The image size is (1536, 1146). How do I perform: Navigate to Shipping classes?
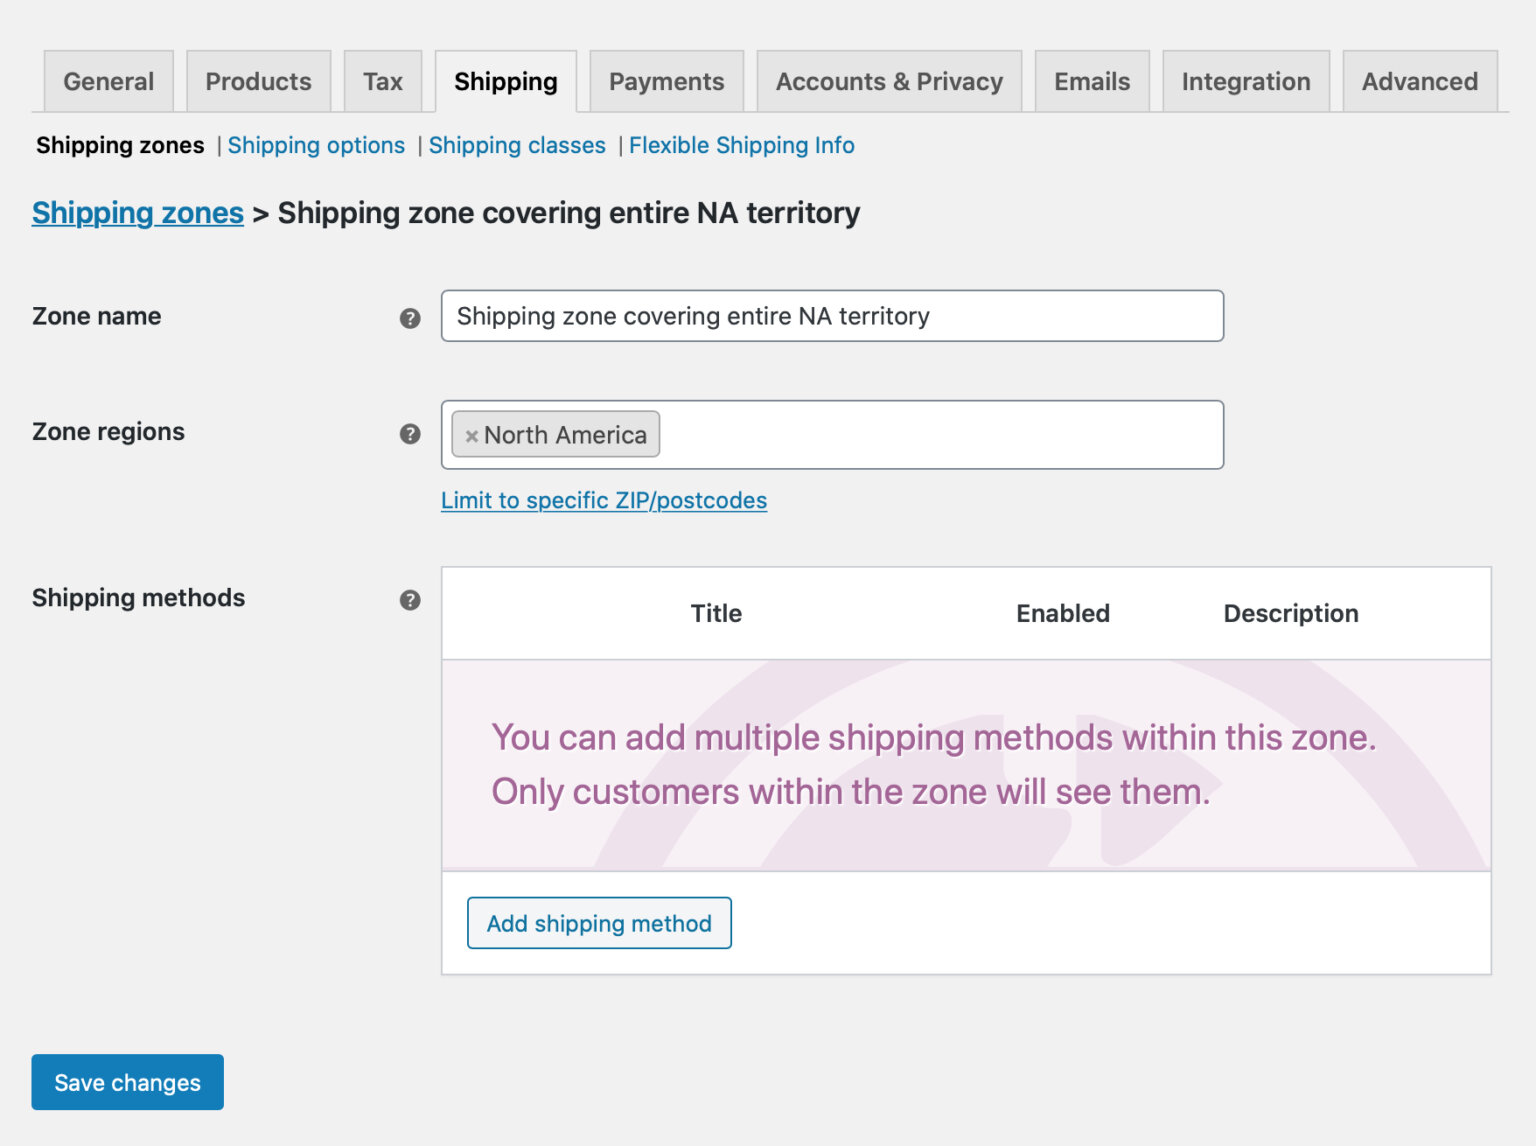tap(517, 145)
